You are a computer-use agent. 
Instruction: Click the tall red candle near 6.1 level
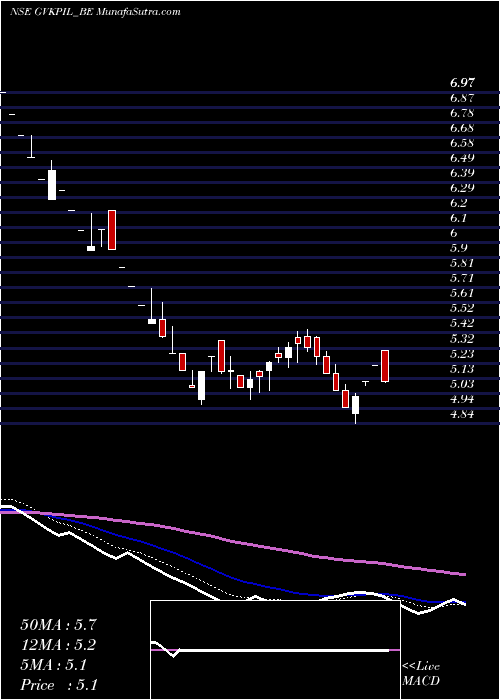(112, 229)
